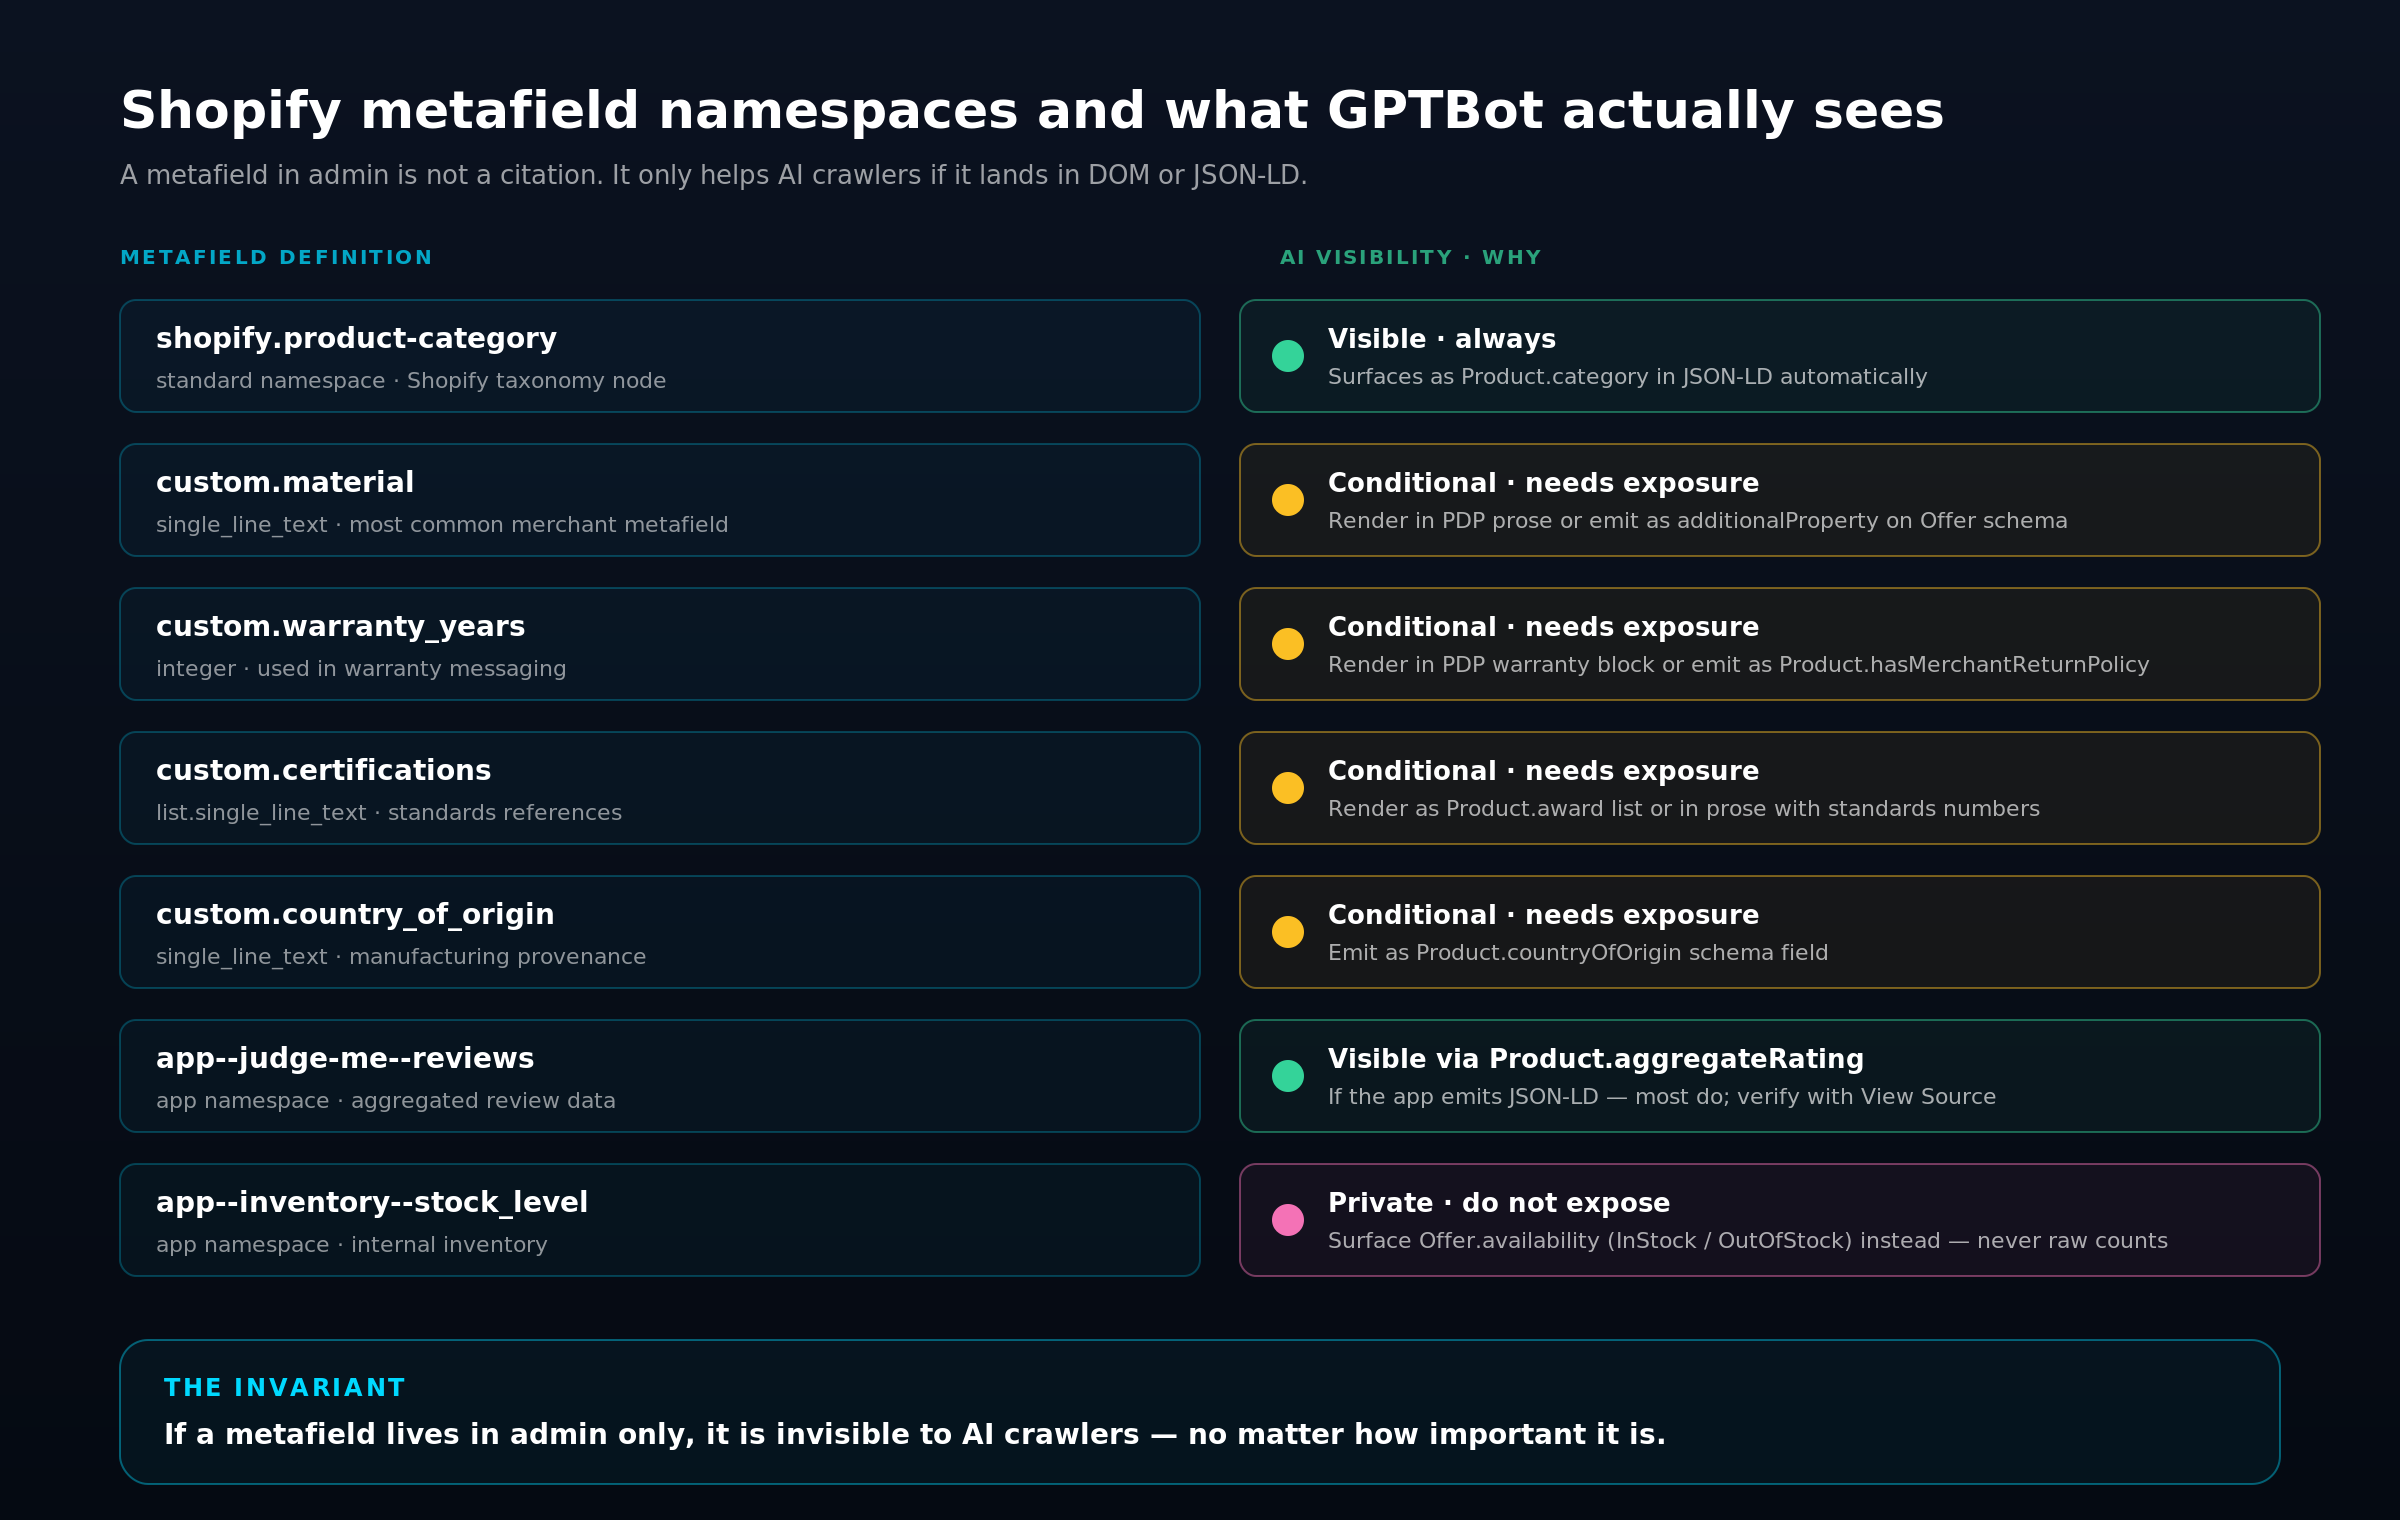Image resolution: width=2400 pixels, height=1520 pixels.
Task: Click the invariant sentence about admin-only metafields
Action: pyautogui.click(x=915, y=1435)
